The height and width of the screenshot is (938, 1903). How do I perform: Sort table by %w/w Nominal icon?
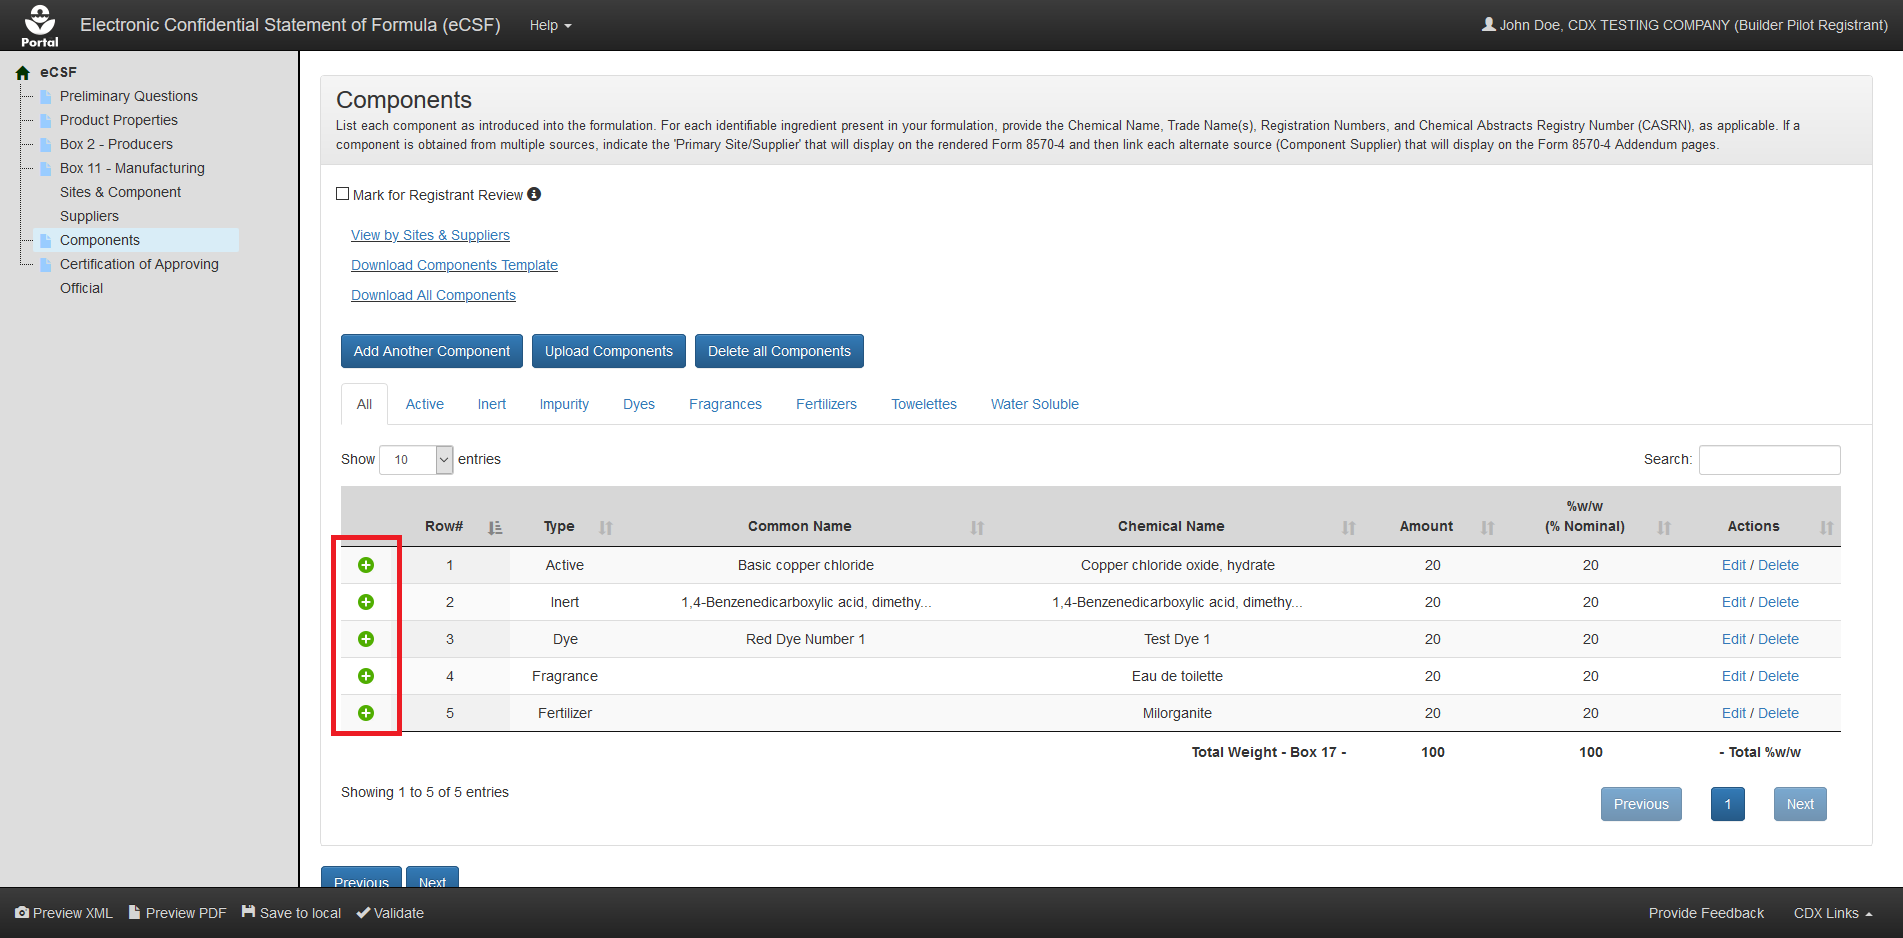pyautogui.click(x=1664, y=527)
